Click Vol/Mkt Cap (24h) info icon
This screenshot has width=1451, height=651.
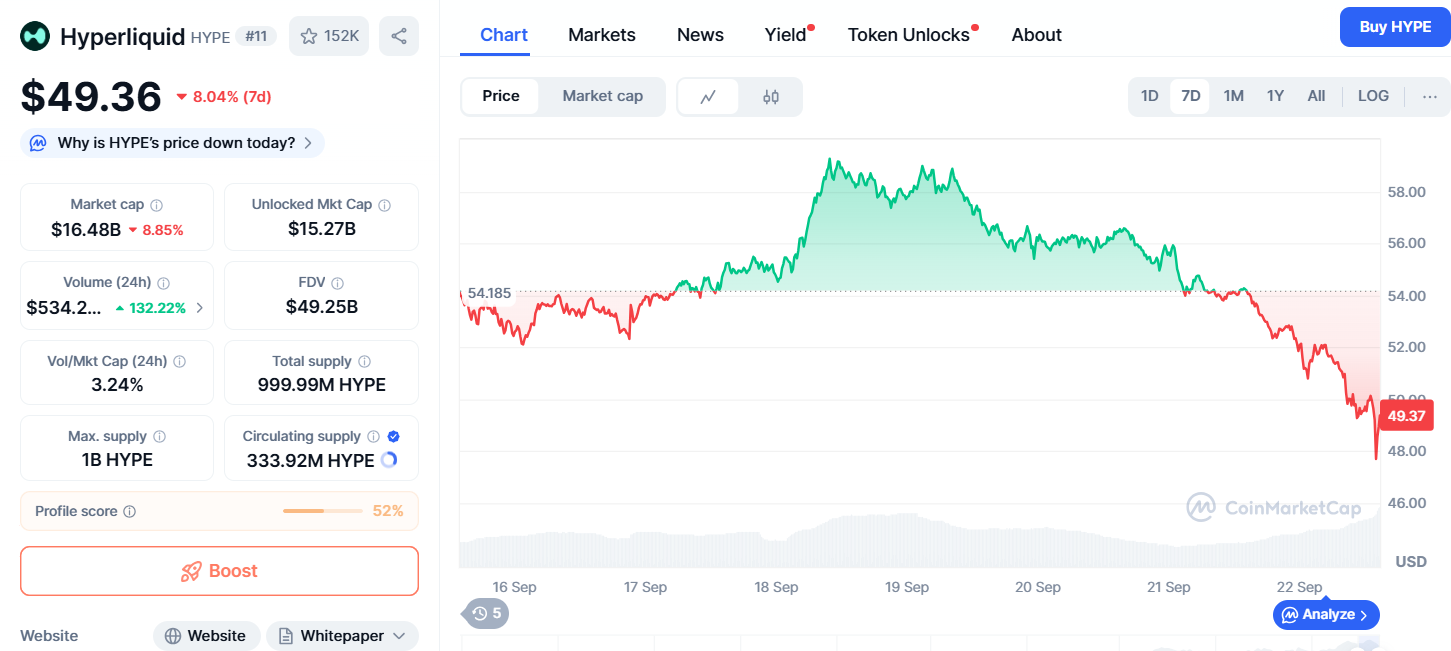click(180, 361)
